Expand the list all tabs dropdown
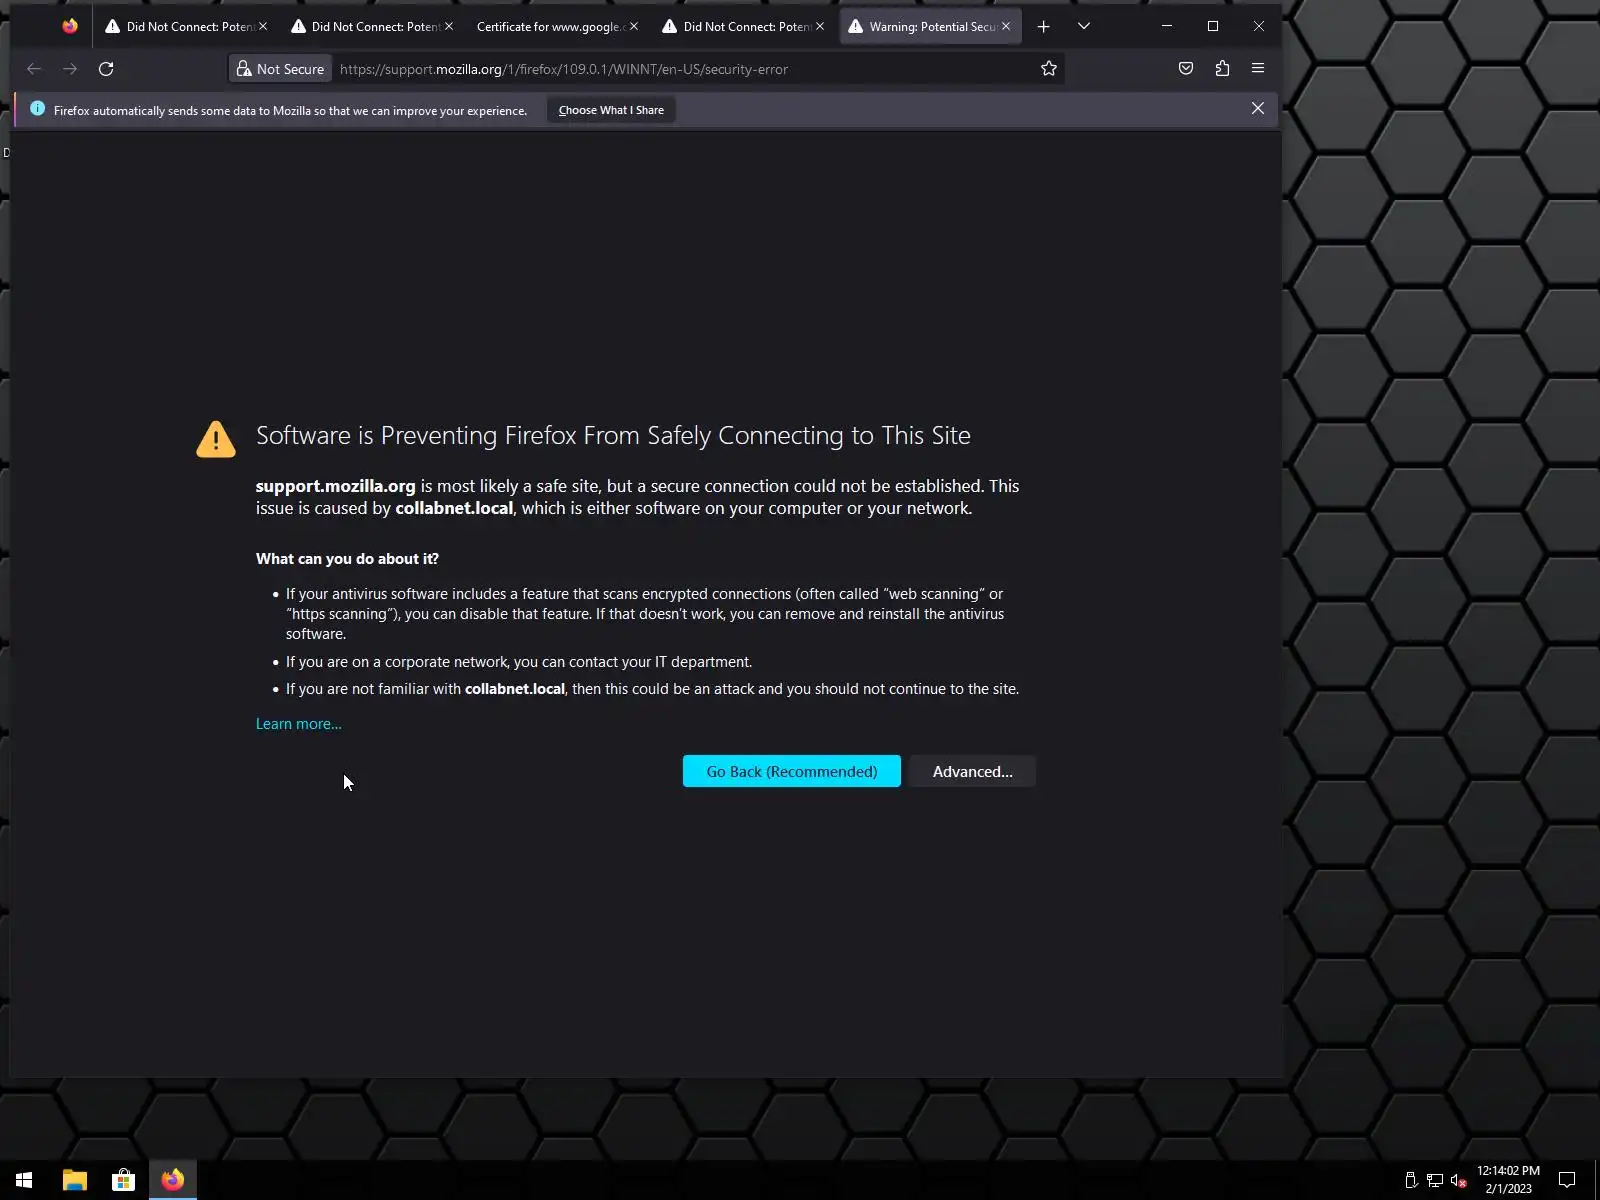 point(1084,27)
